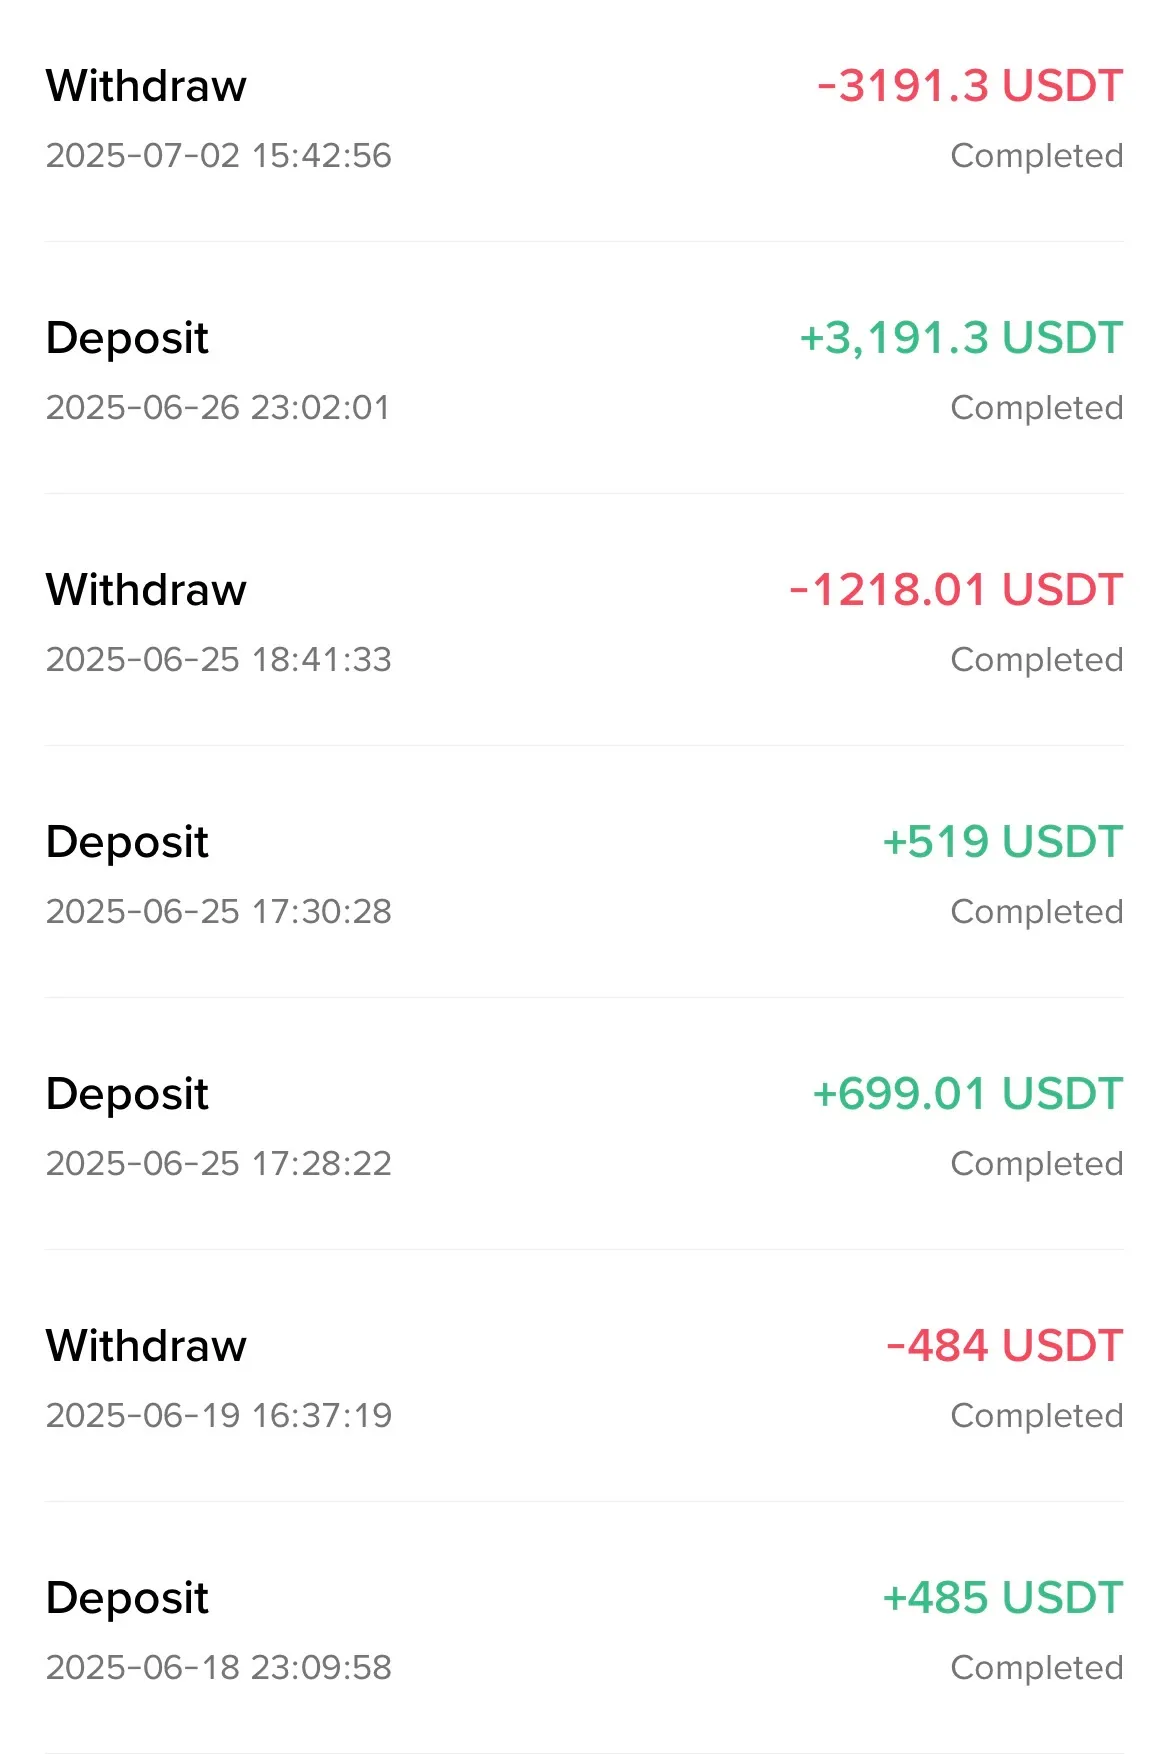The image size is (1170, 1754).
Task: Tap the +485 USDT deposit amount
Action: [1003, 1598]
